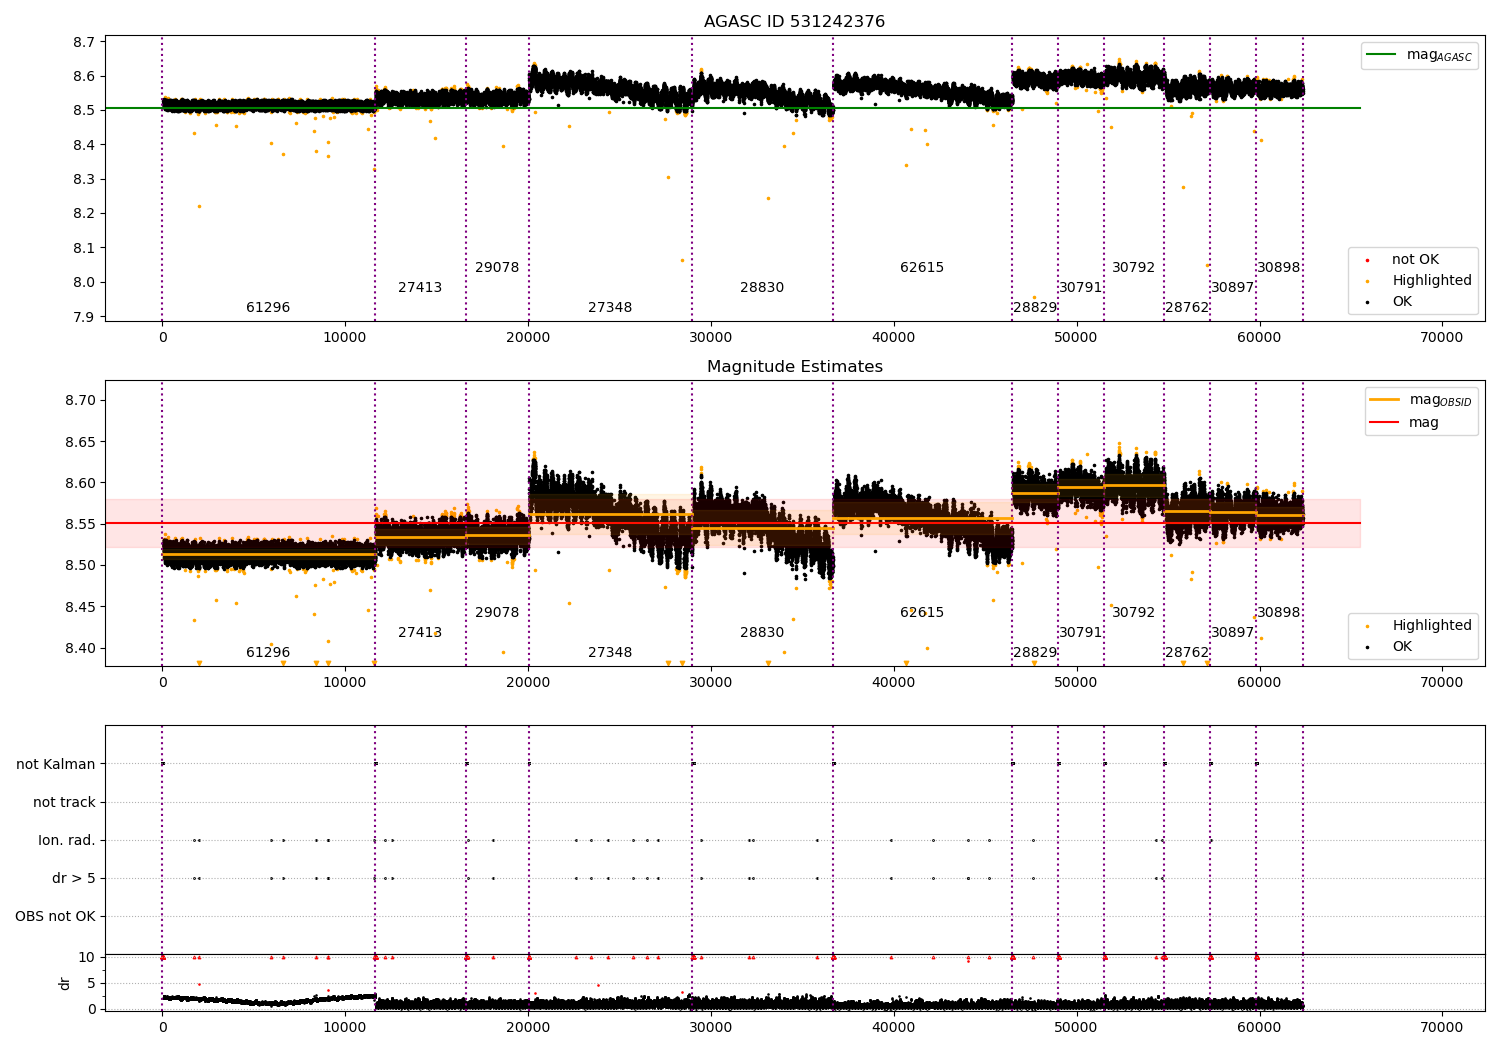Click OBSID label 62615 in AGASC ID plot
The image size is (1500, 1050).
pos(922,267)
